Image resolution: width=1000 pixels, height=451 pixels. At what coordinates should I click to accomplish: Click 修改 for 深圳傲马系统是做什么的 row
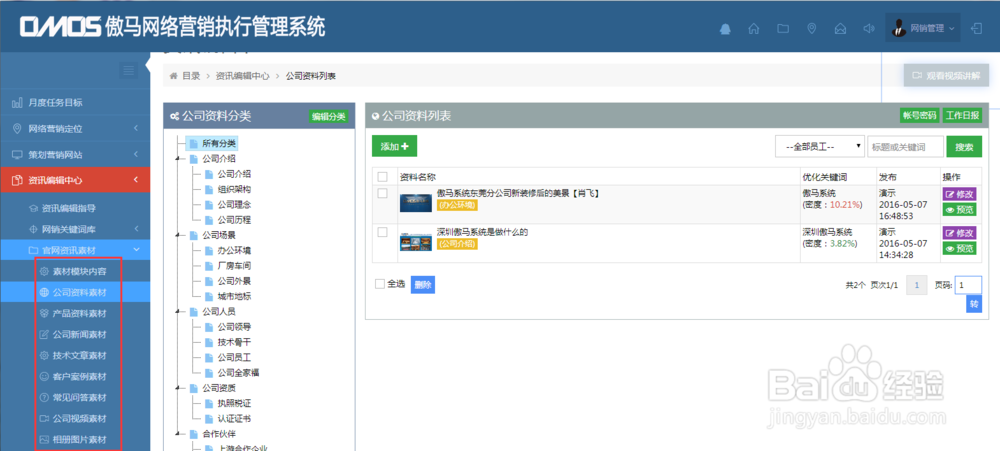(x=959, y=233)
